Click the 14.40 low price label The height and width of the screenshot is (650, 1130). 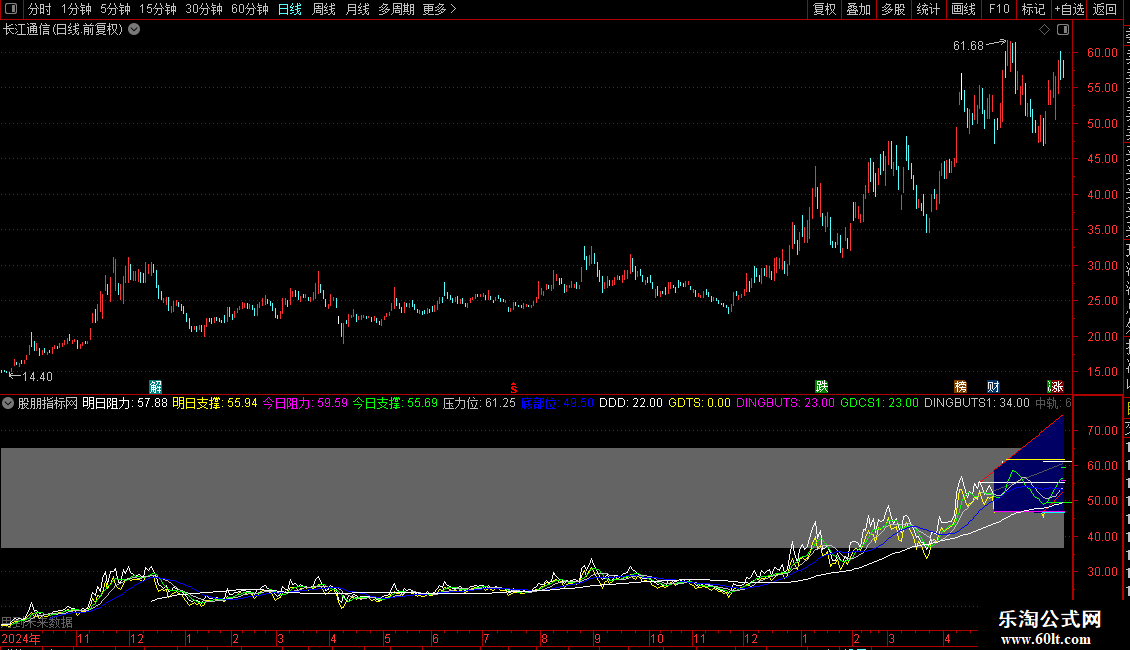37,377
